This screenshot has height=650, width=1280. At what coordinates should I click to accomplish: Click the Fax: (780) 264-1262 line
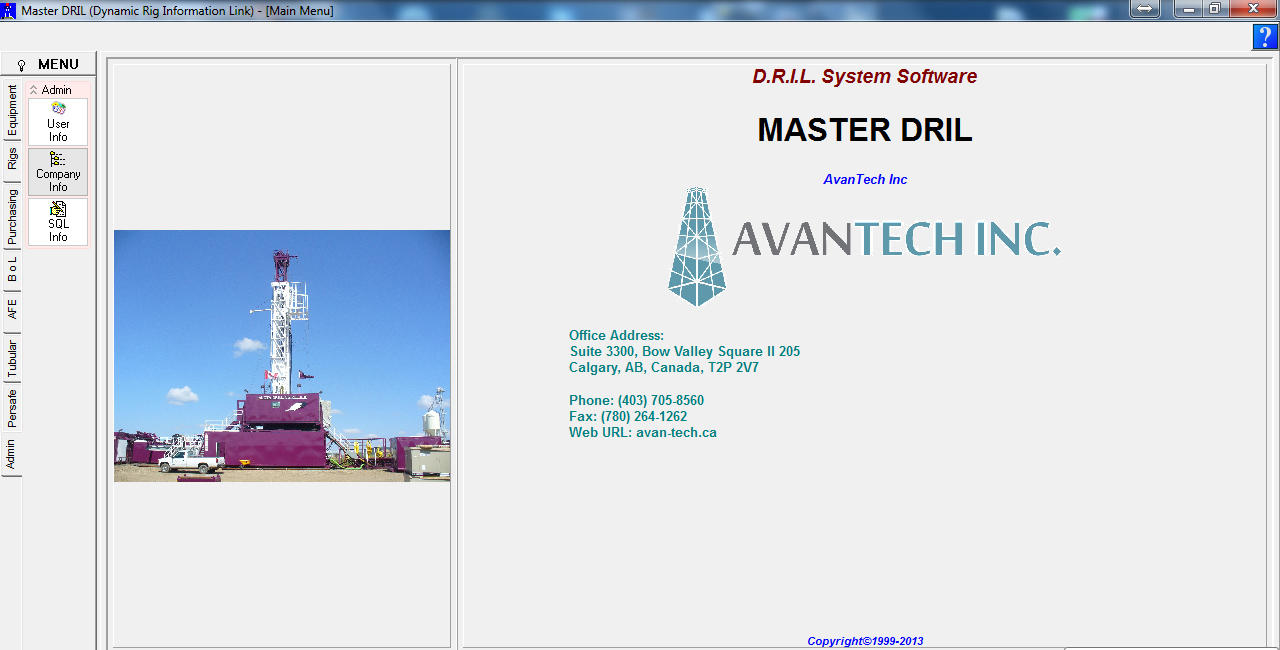click(628, 417)
